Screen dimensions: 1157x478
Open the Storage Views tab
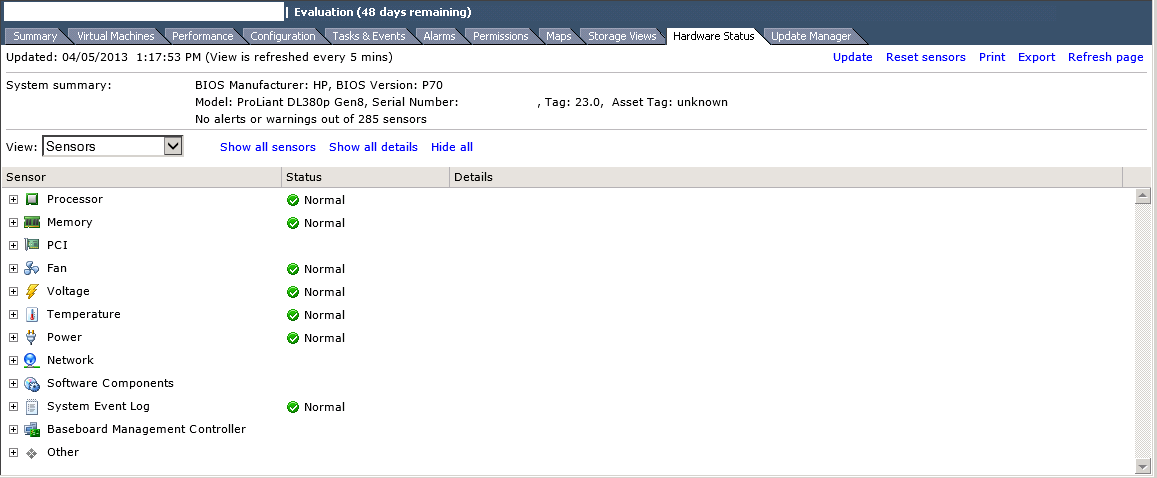tap(622, 36)
